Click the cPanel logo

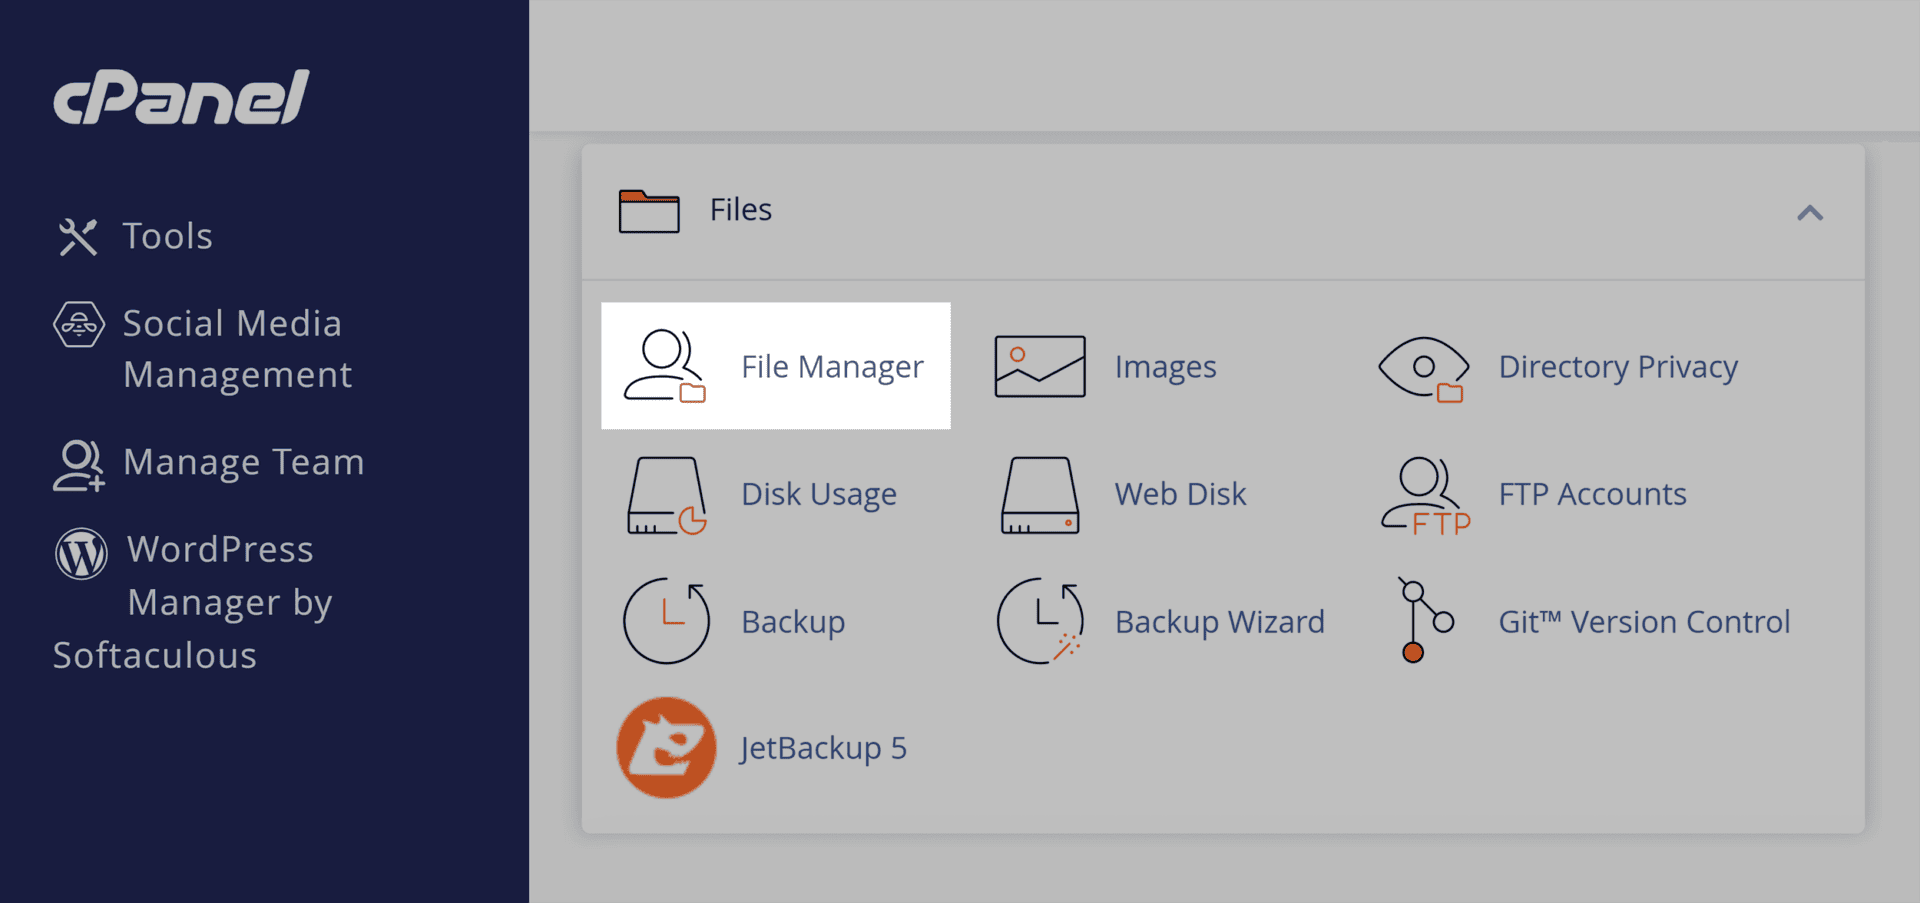[181, 98]
